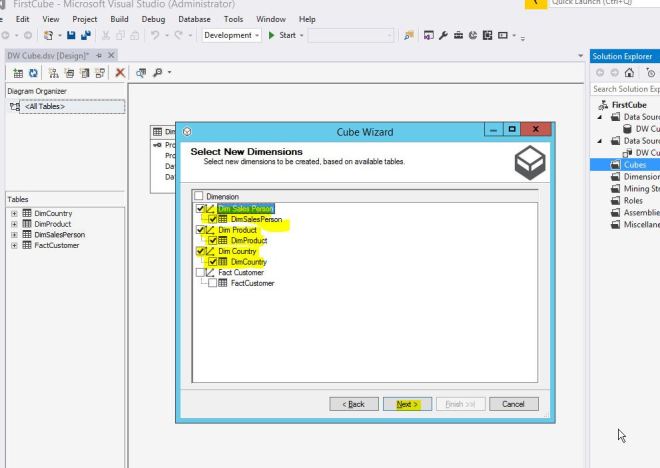
Task: Select Cubes folder in Solution Explorer
Action: pos(634,165)
